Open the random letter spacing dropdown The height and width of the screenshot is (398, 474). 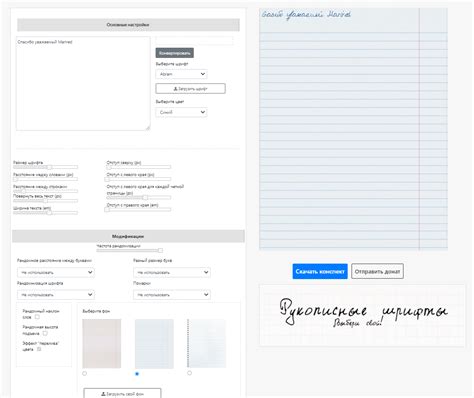click(56, 272)
